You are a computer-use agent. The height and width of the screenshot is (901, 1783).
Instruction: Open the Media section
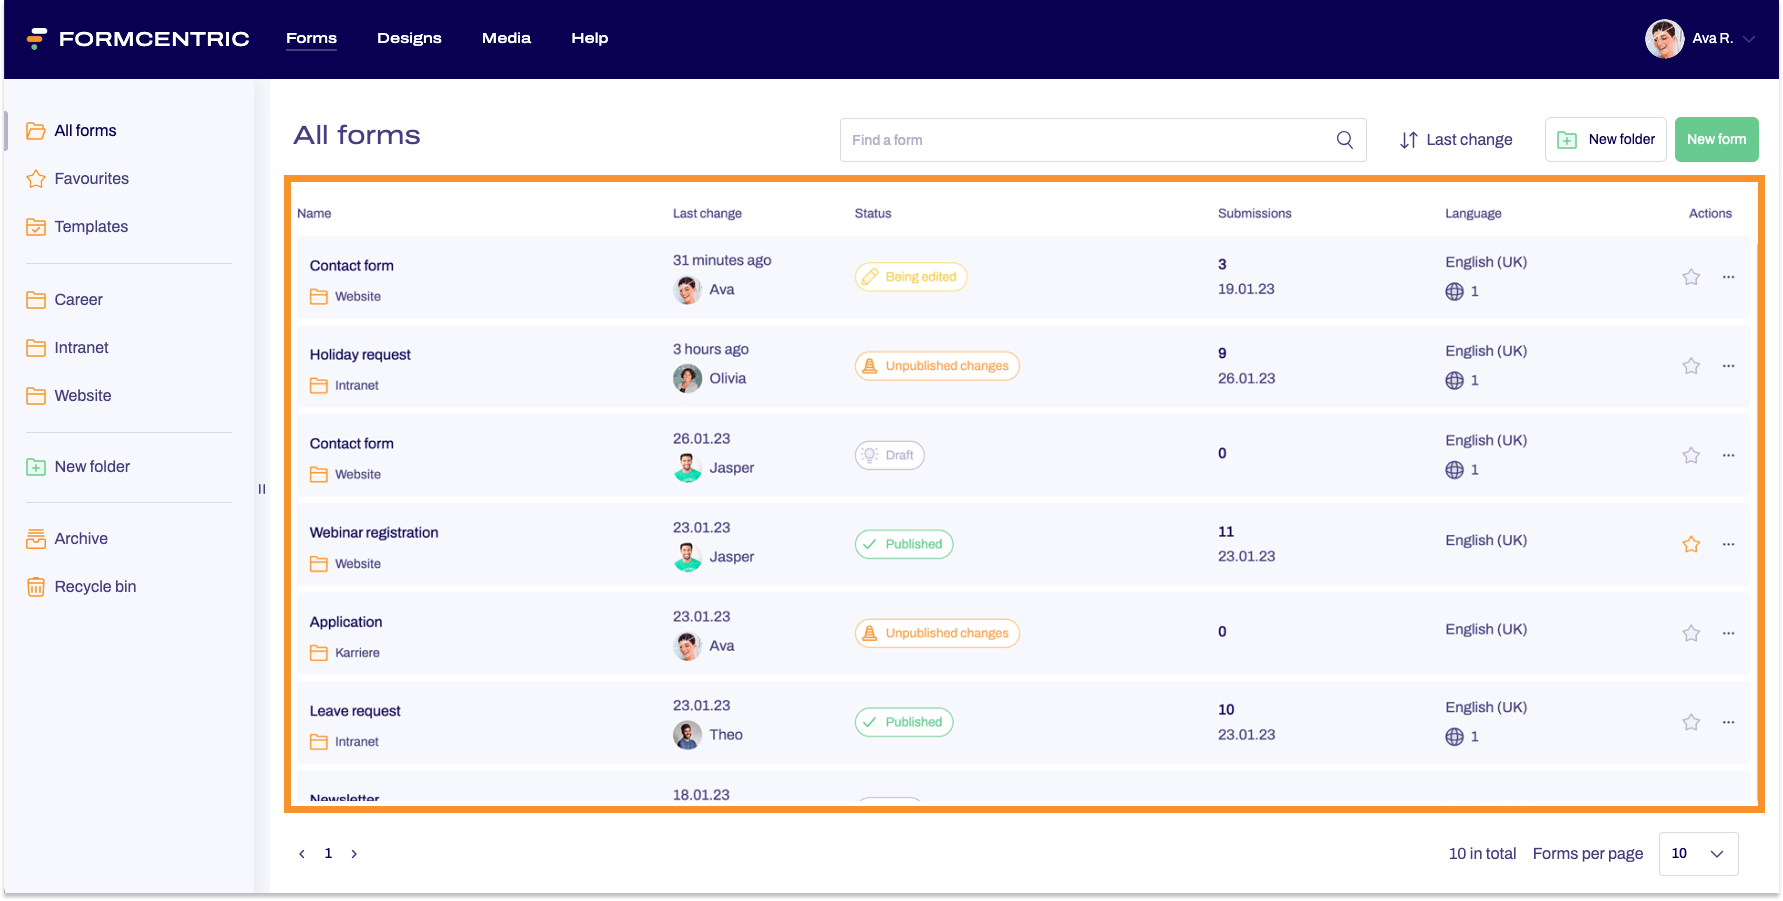[x=506, y=38]
